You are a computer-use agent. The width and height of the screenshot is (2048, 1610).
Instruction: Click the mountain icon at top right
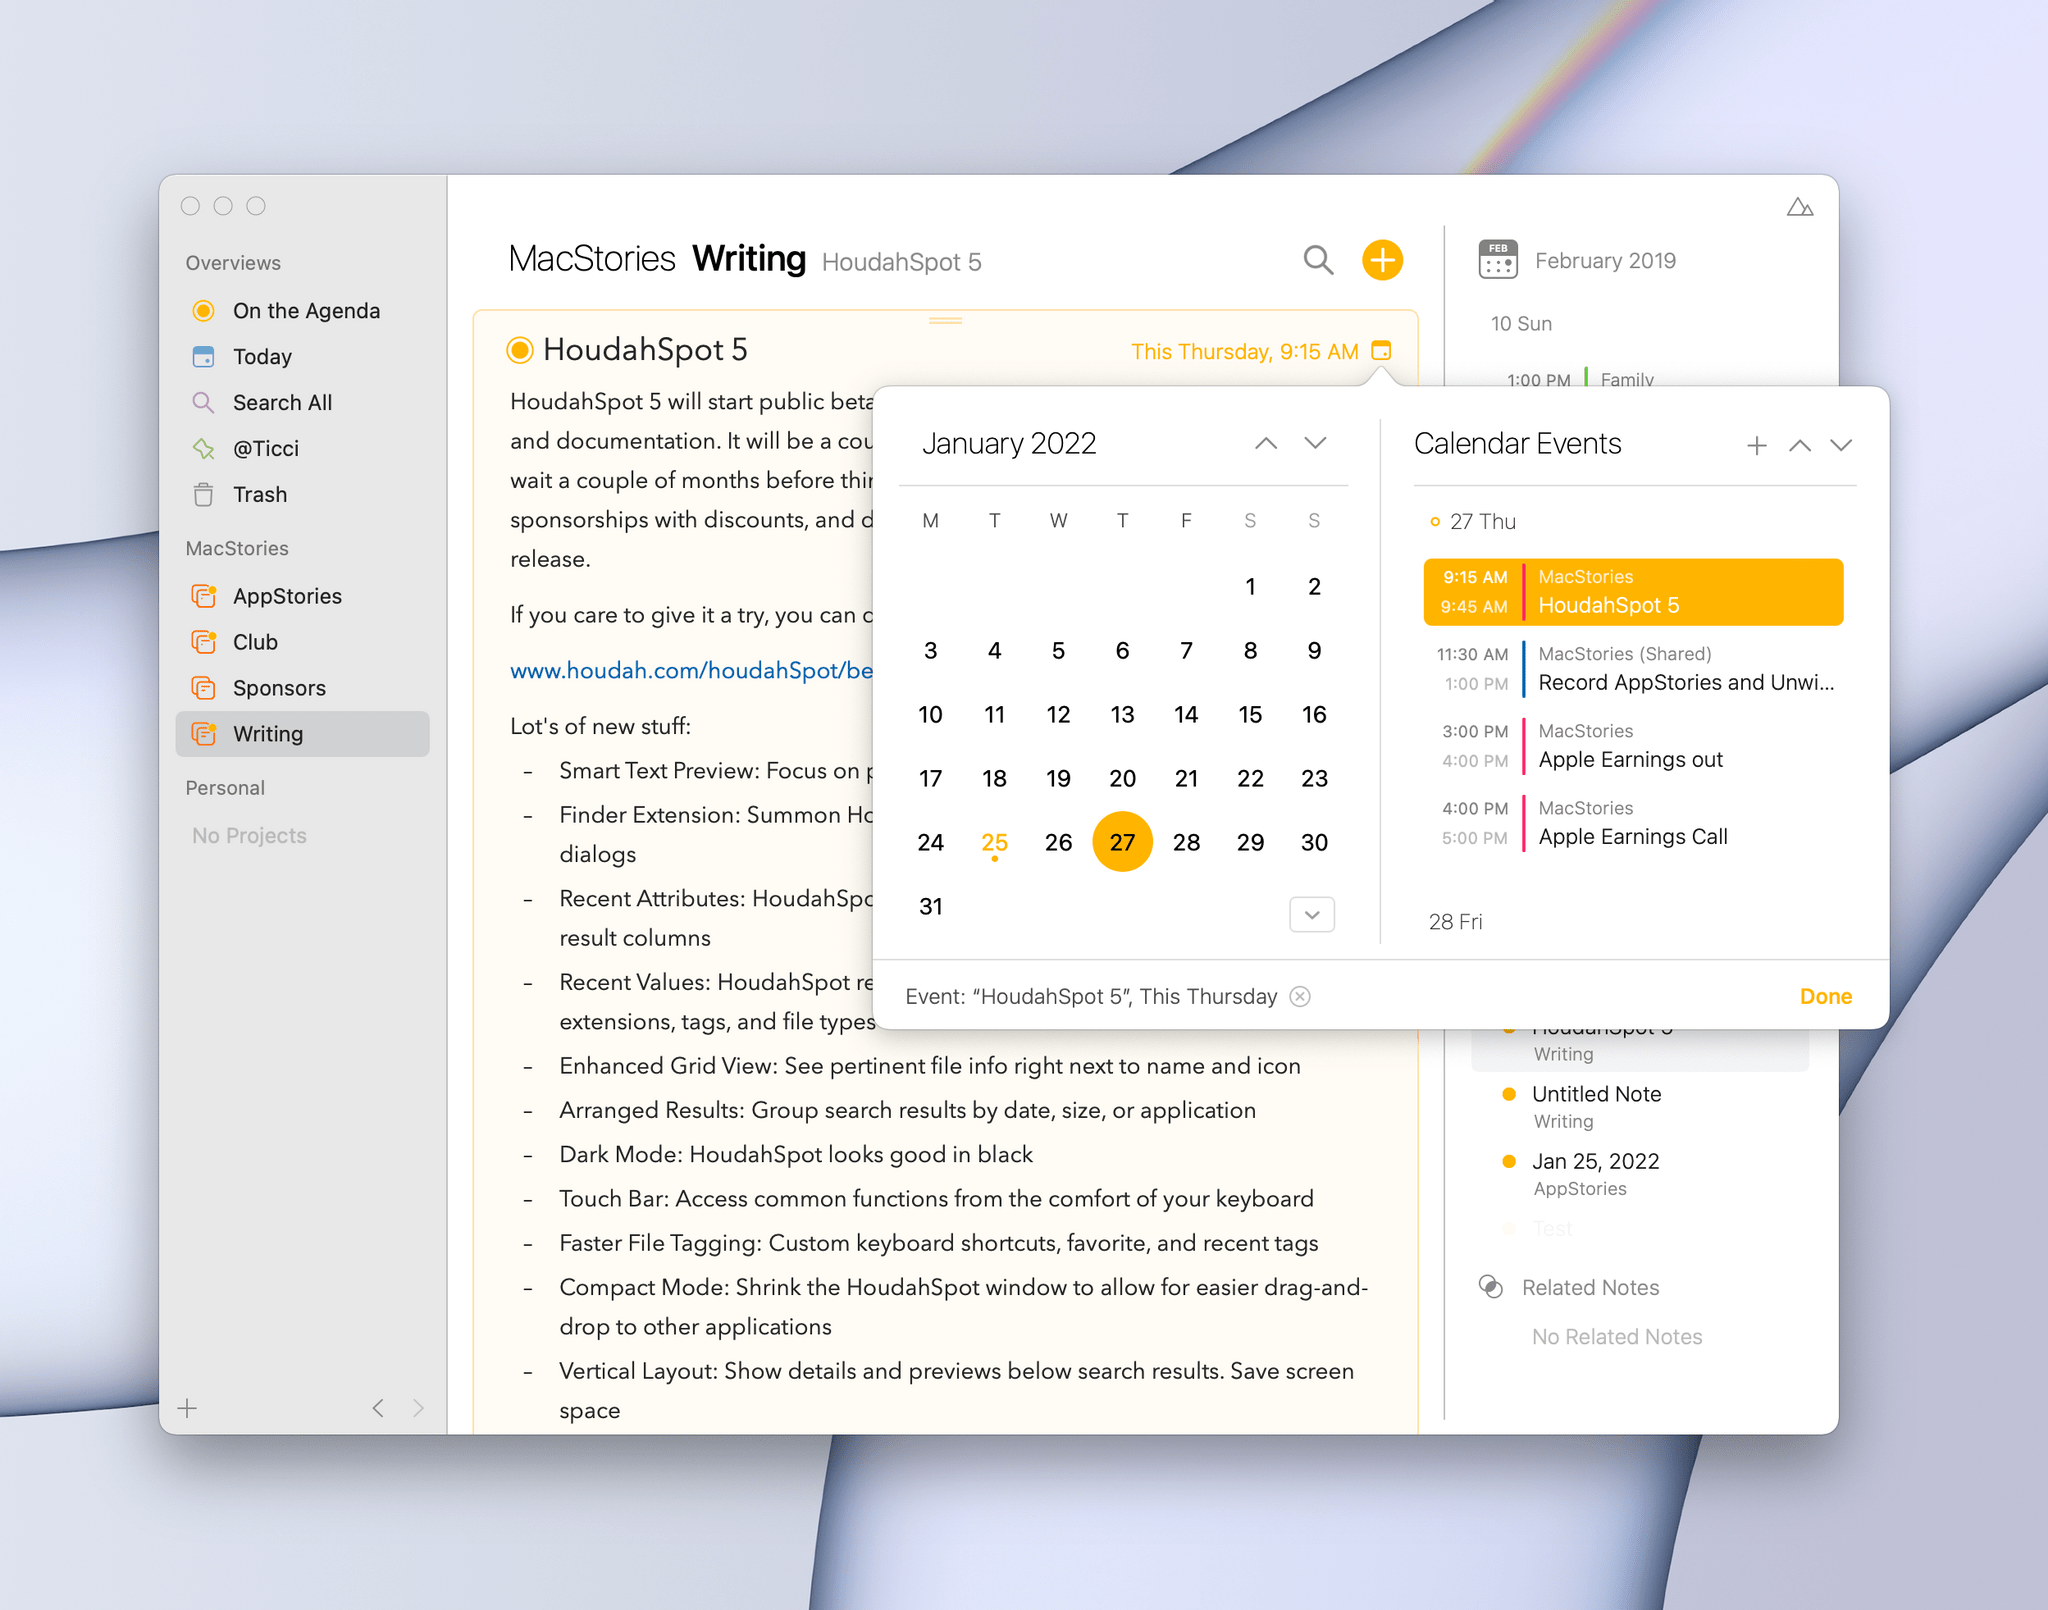click(x=1800, y=207)
